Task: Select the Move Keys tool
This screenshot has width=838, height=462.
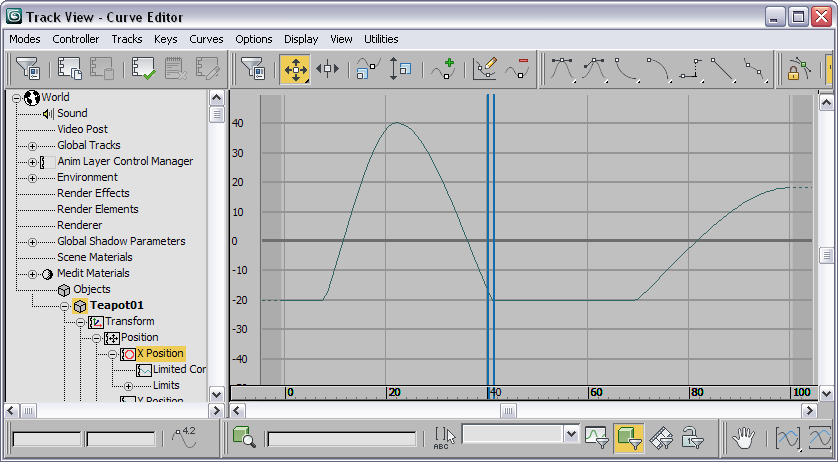Action: pyautogui.click(x=295, y=69)
